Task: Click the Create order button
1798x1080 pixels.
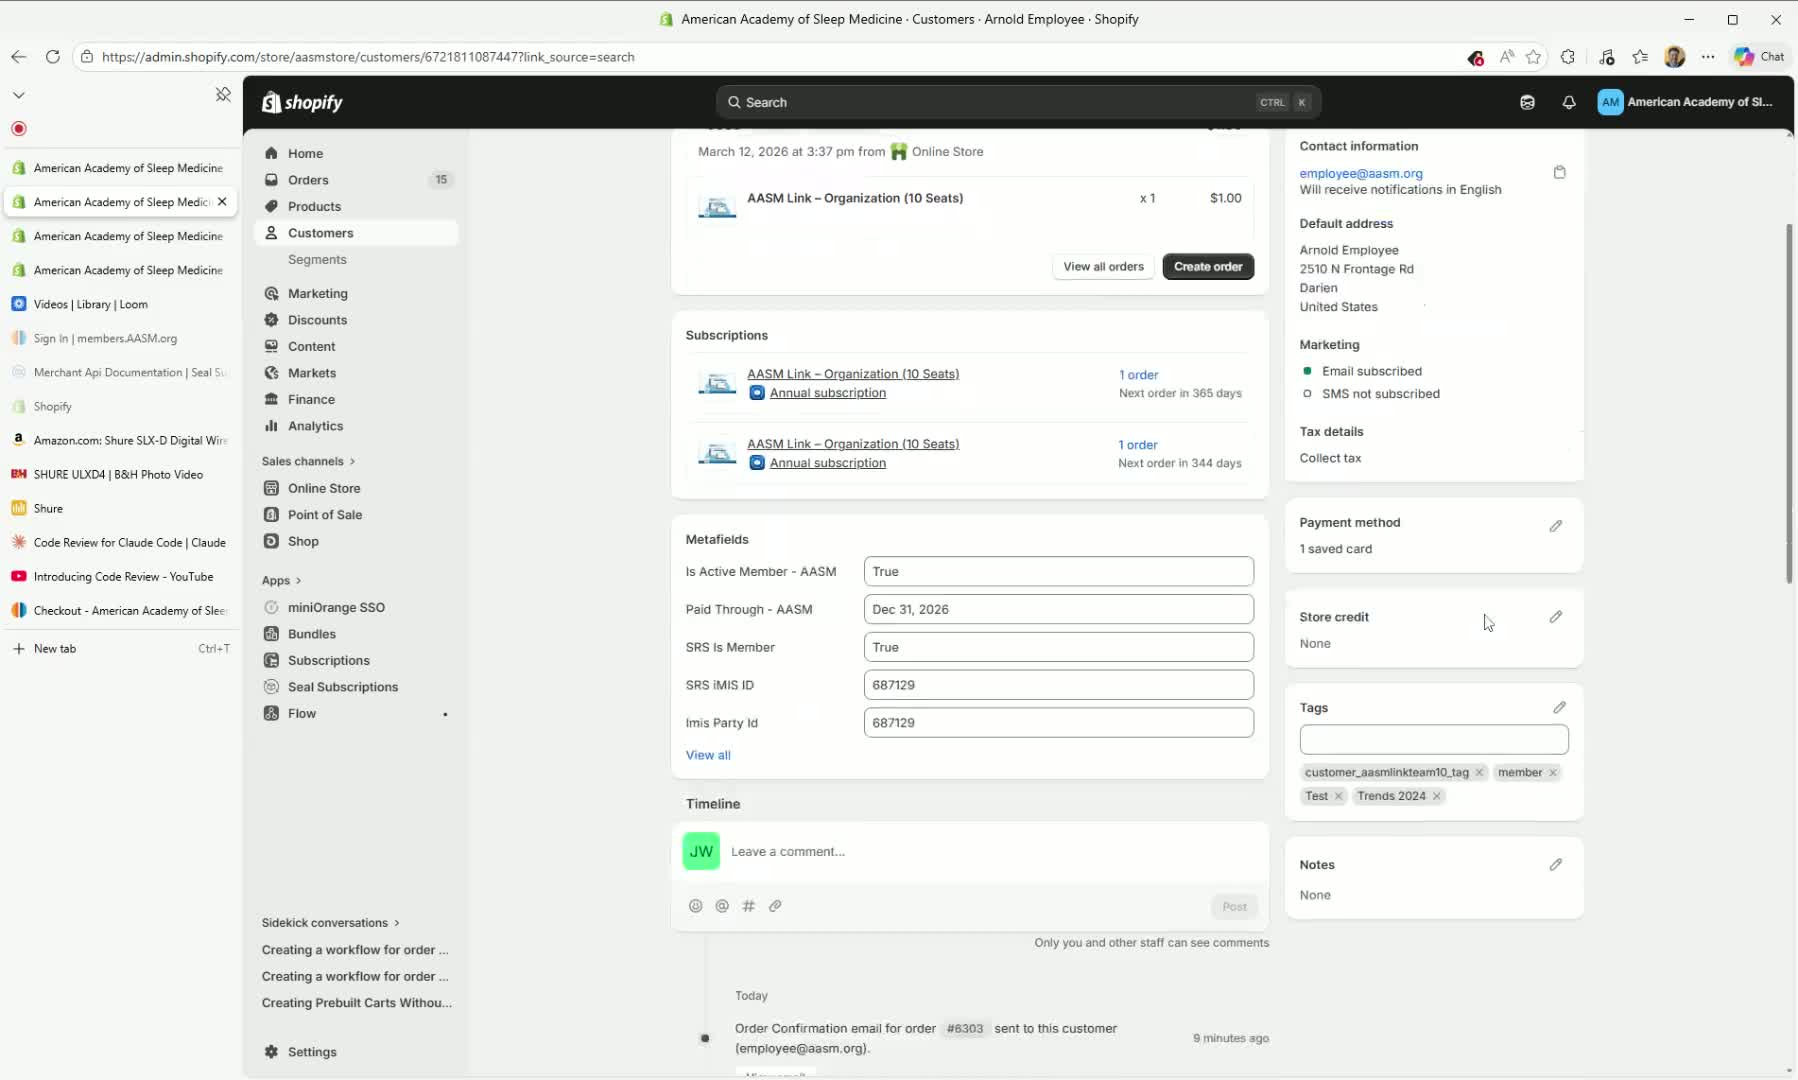Action: [1208, 267]
